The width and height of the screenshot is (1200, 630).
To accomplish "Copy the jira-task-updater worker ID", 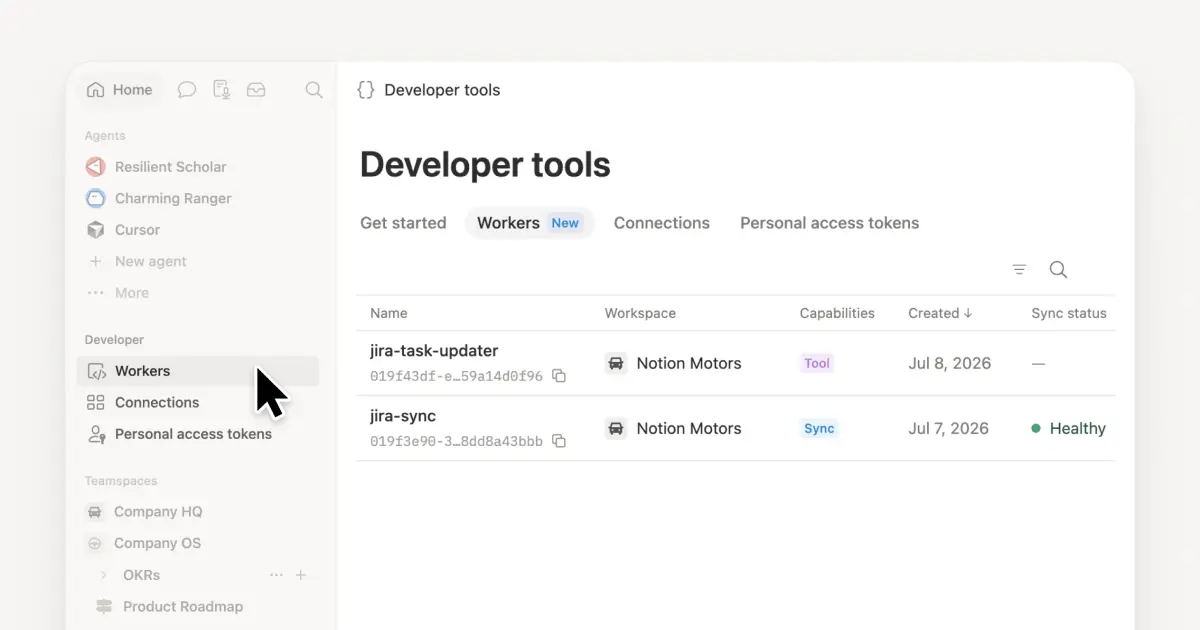I will [559, 376].
